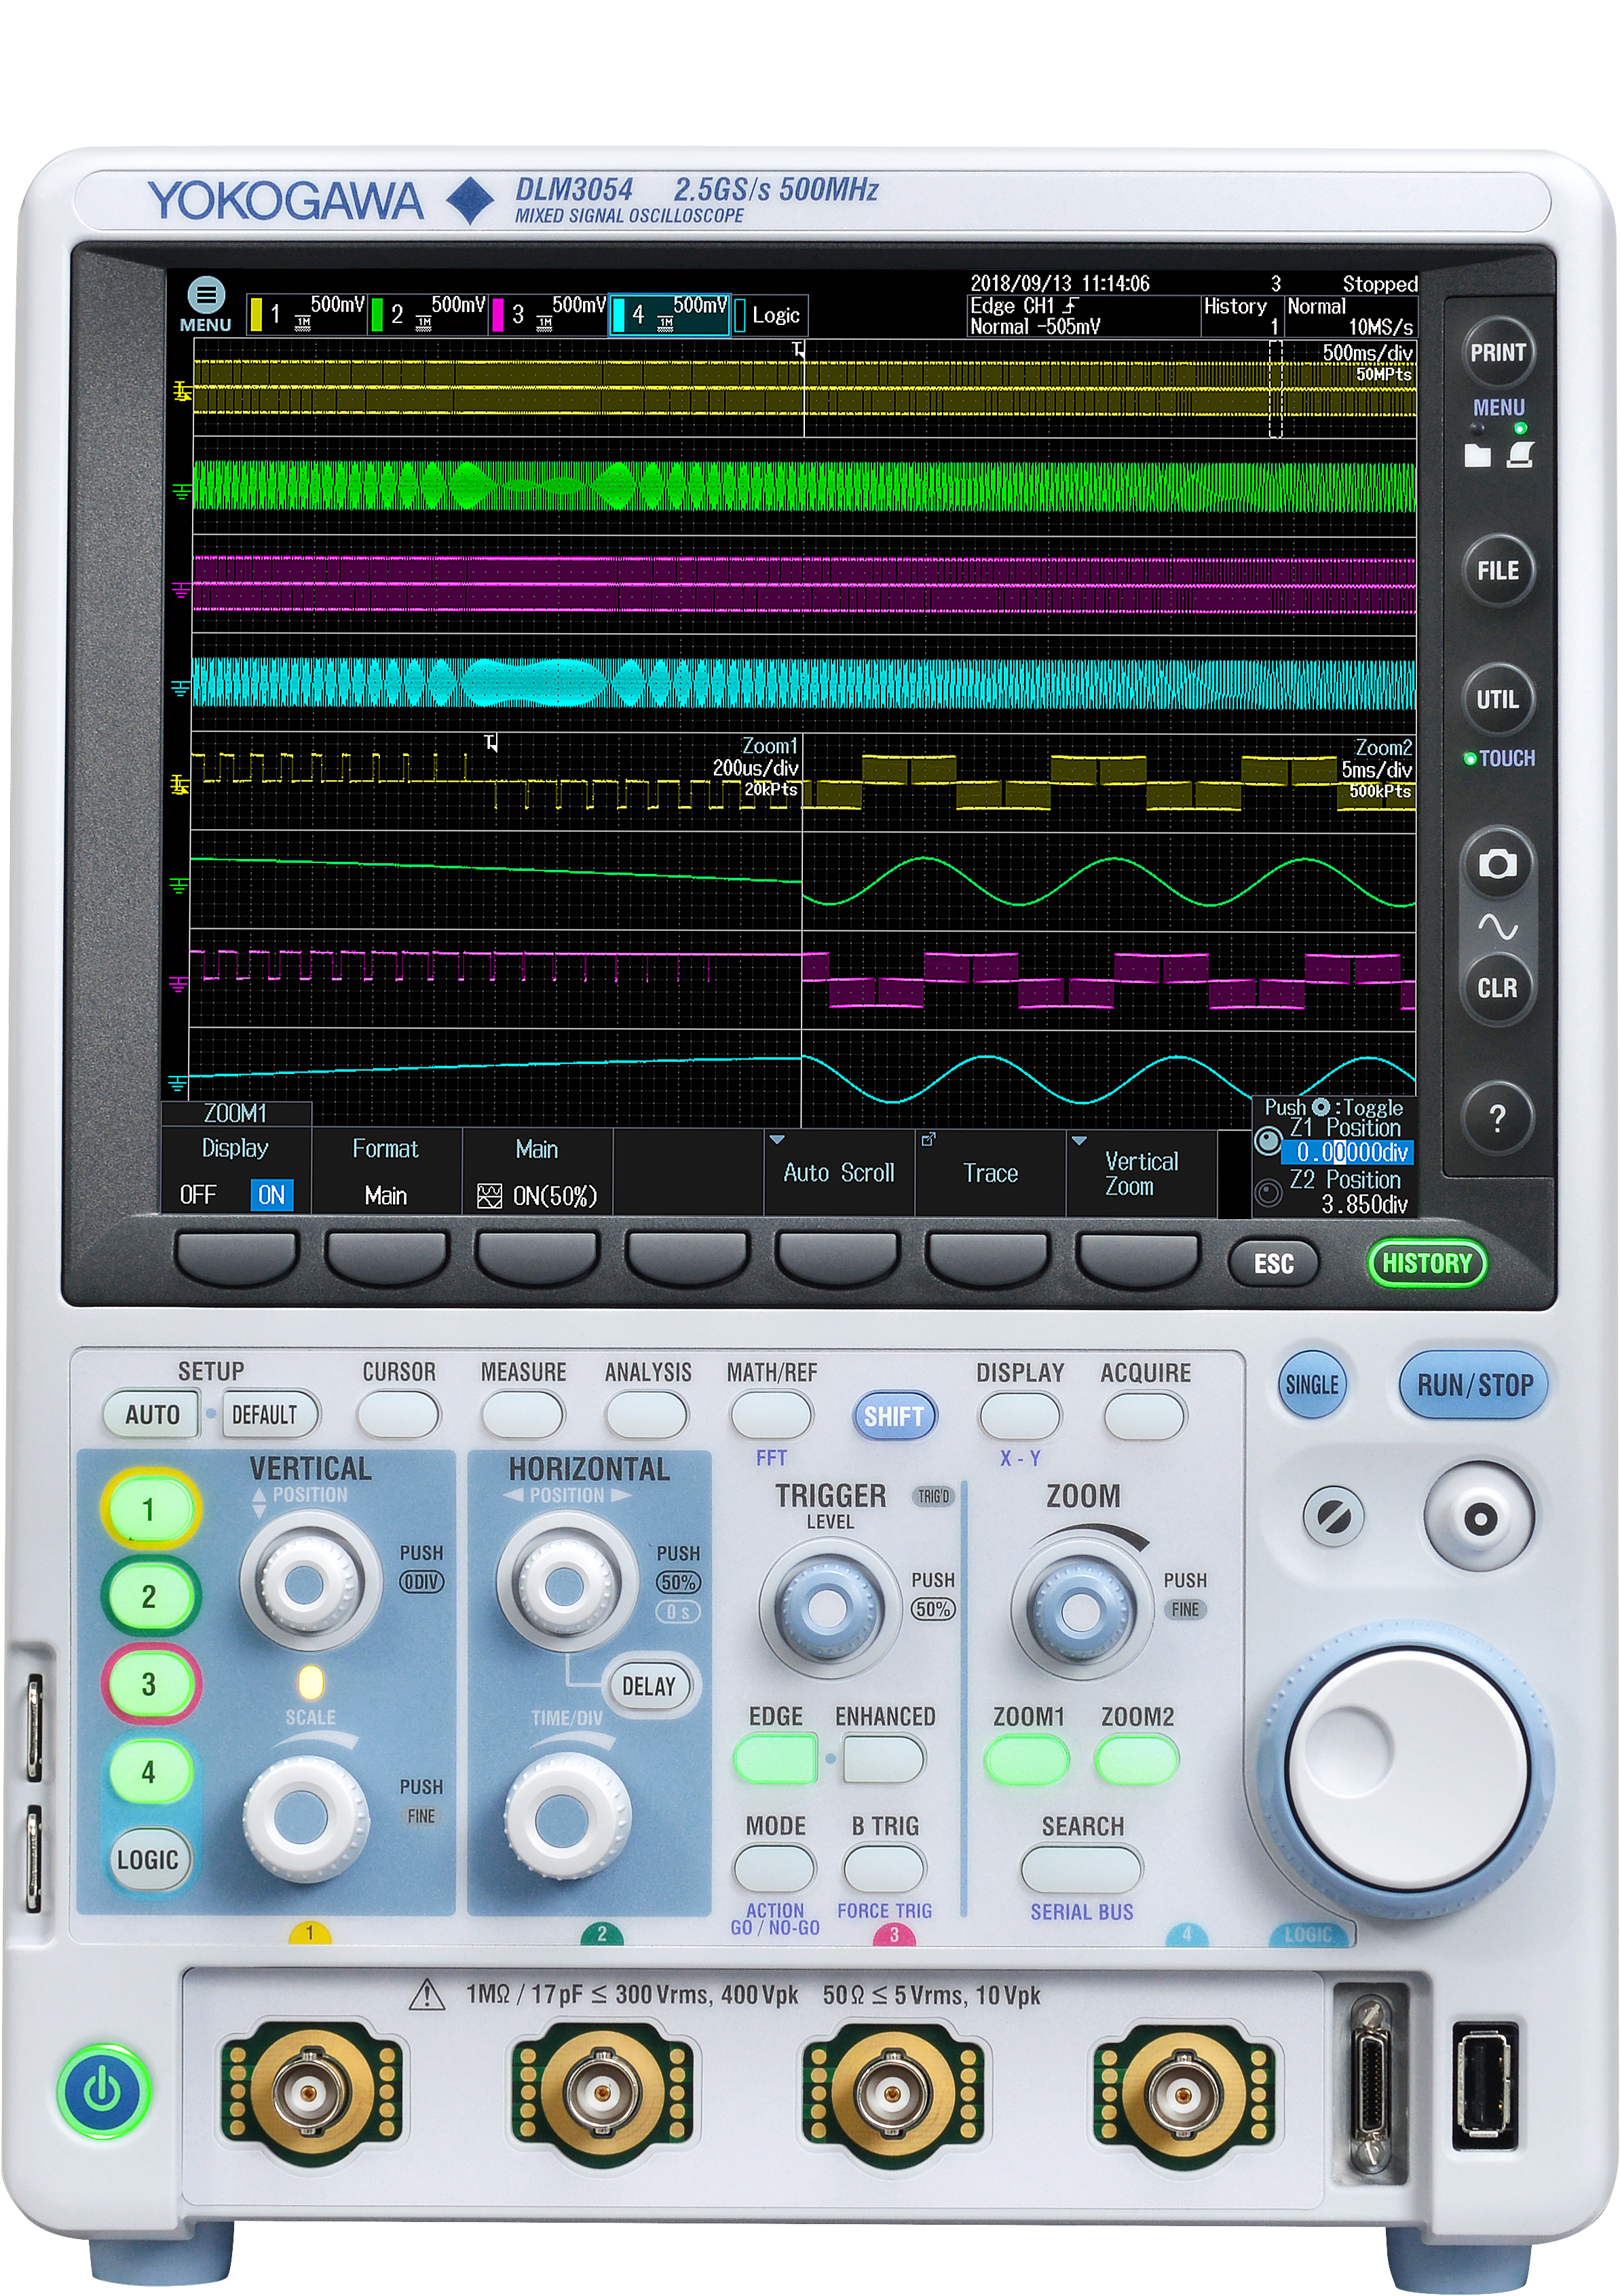Tap the MEASURE key
Image resolution: width=1620 pixels, height=2296 pixels.
click(x=523, y=1416)
